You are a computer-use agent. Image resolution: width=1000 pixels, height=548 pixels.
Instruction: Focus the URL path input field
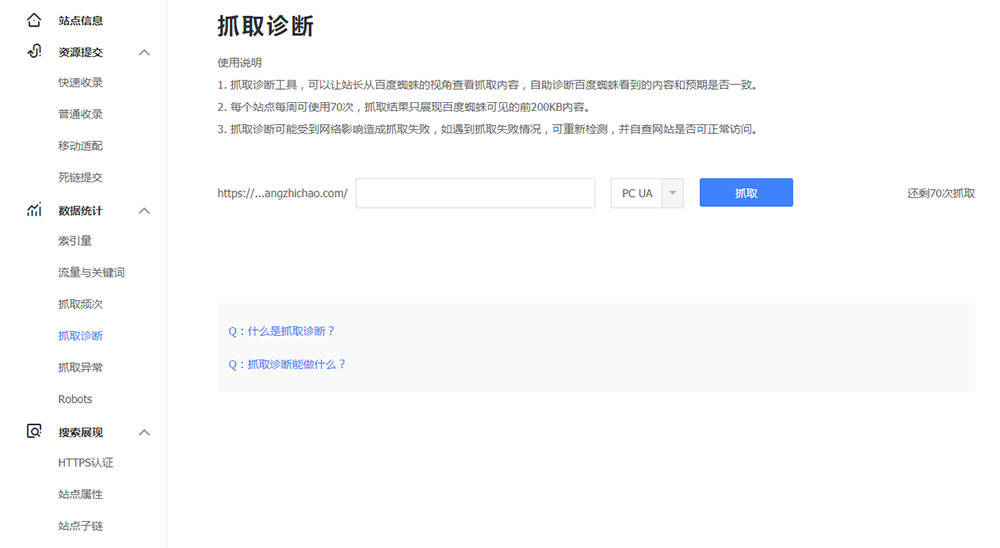pos(475,193)
